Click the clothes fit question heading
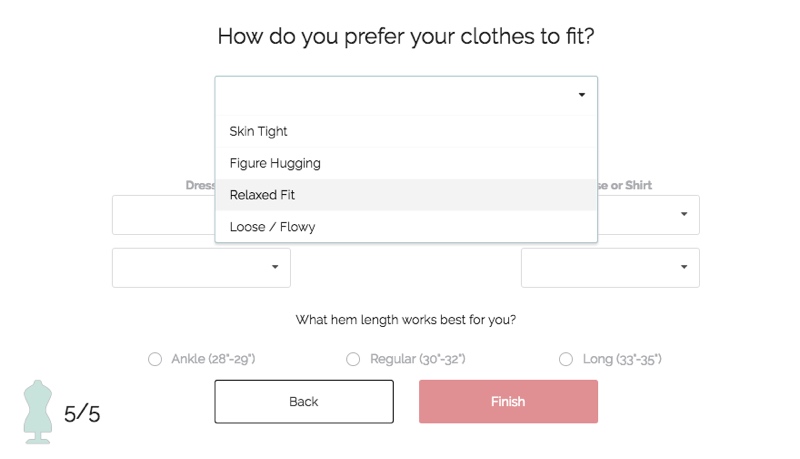 click(406, 38)
